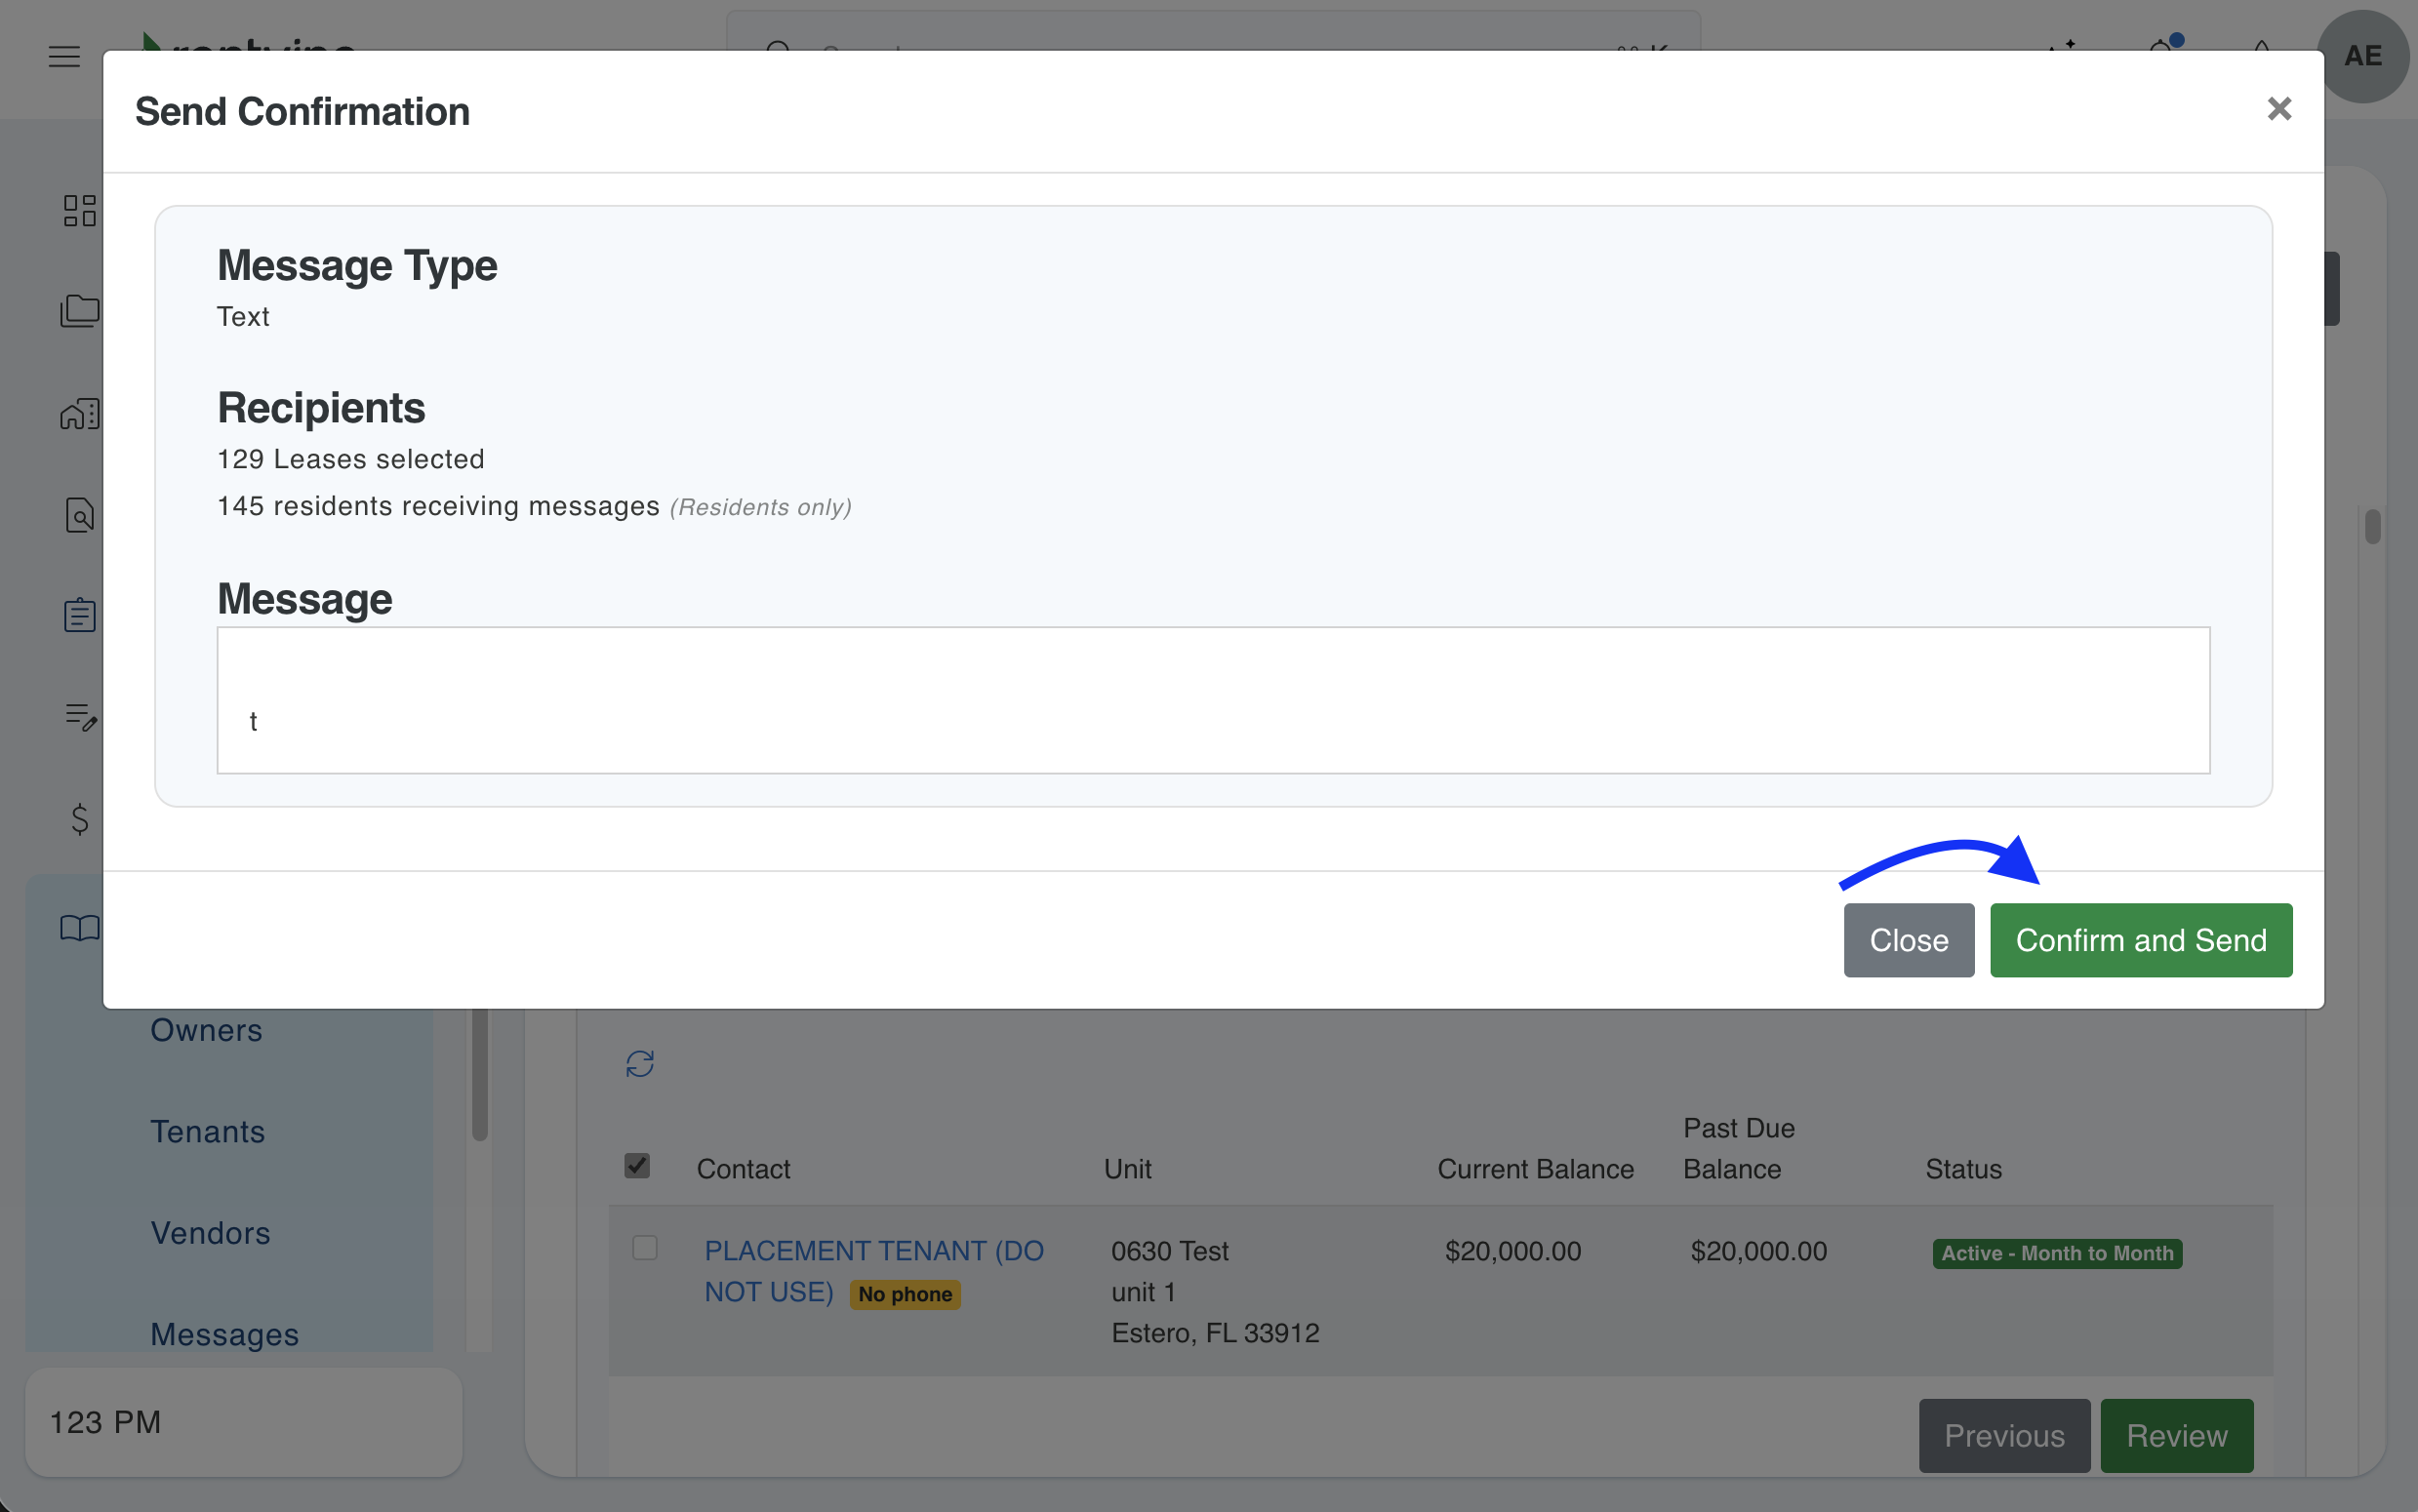Click the dollar sign accounting icon

point(79,819)
